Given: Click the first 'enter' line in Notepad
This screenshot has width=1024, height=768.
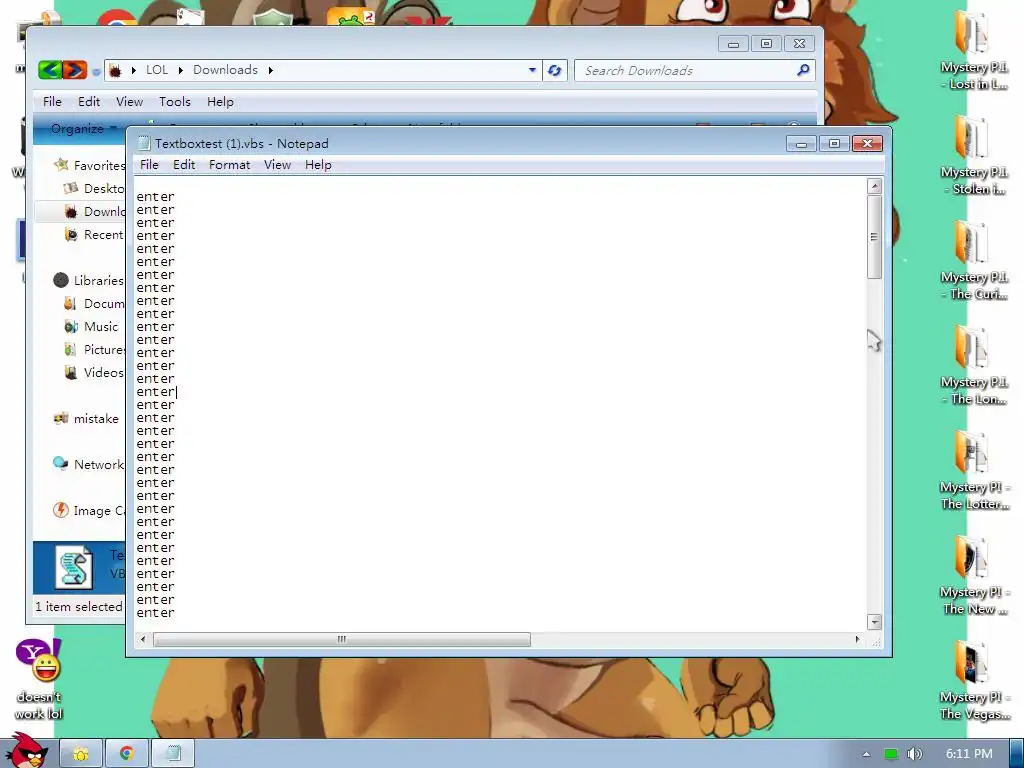Looking at the screenshot, I should pos(155,197).
